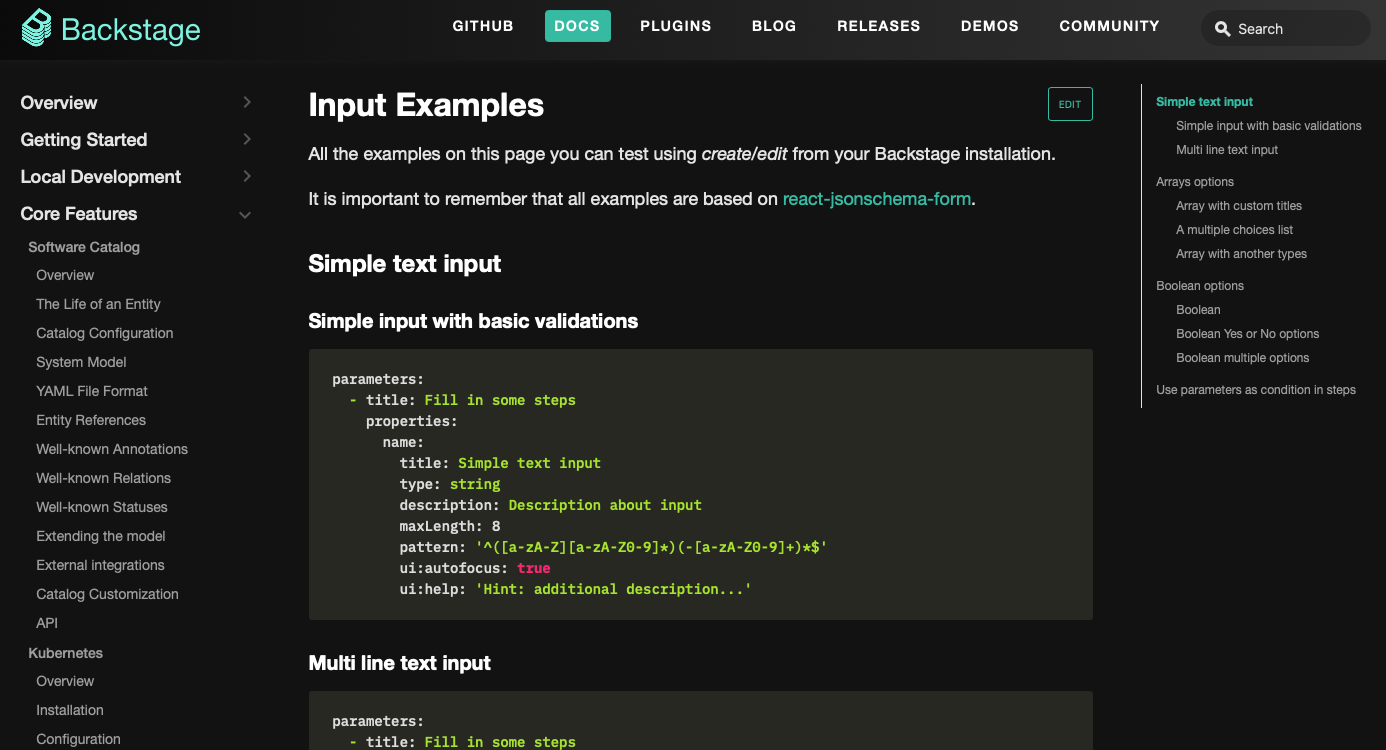The image size is (1386, 750).
Task: Click the Kubernetes subsection label
Action: pos(66,653)
